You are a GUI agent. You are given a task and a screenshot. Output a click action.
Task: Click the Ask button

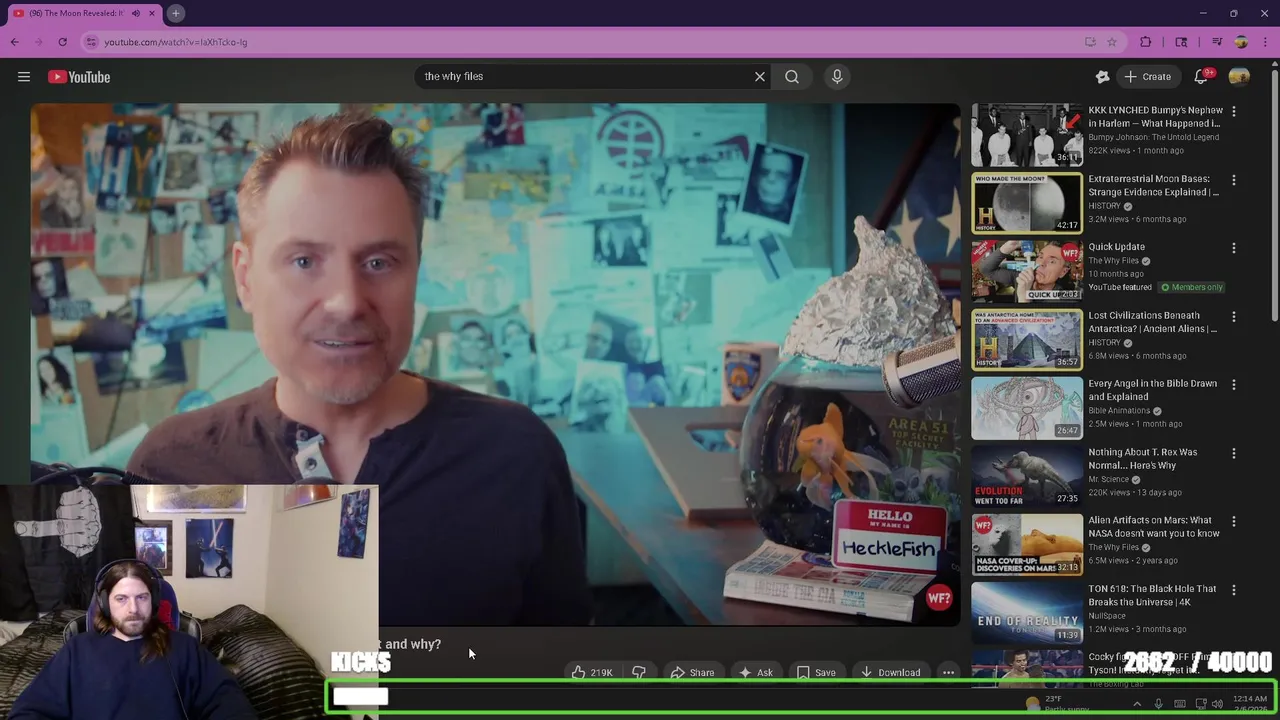click(755, 673)
